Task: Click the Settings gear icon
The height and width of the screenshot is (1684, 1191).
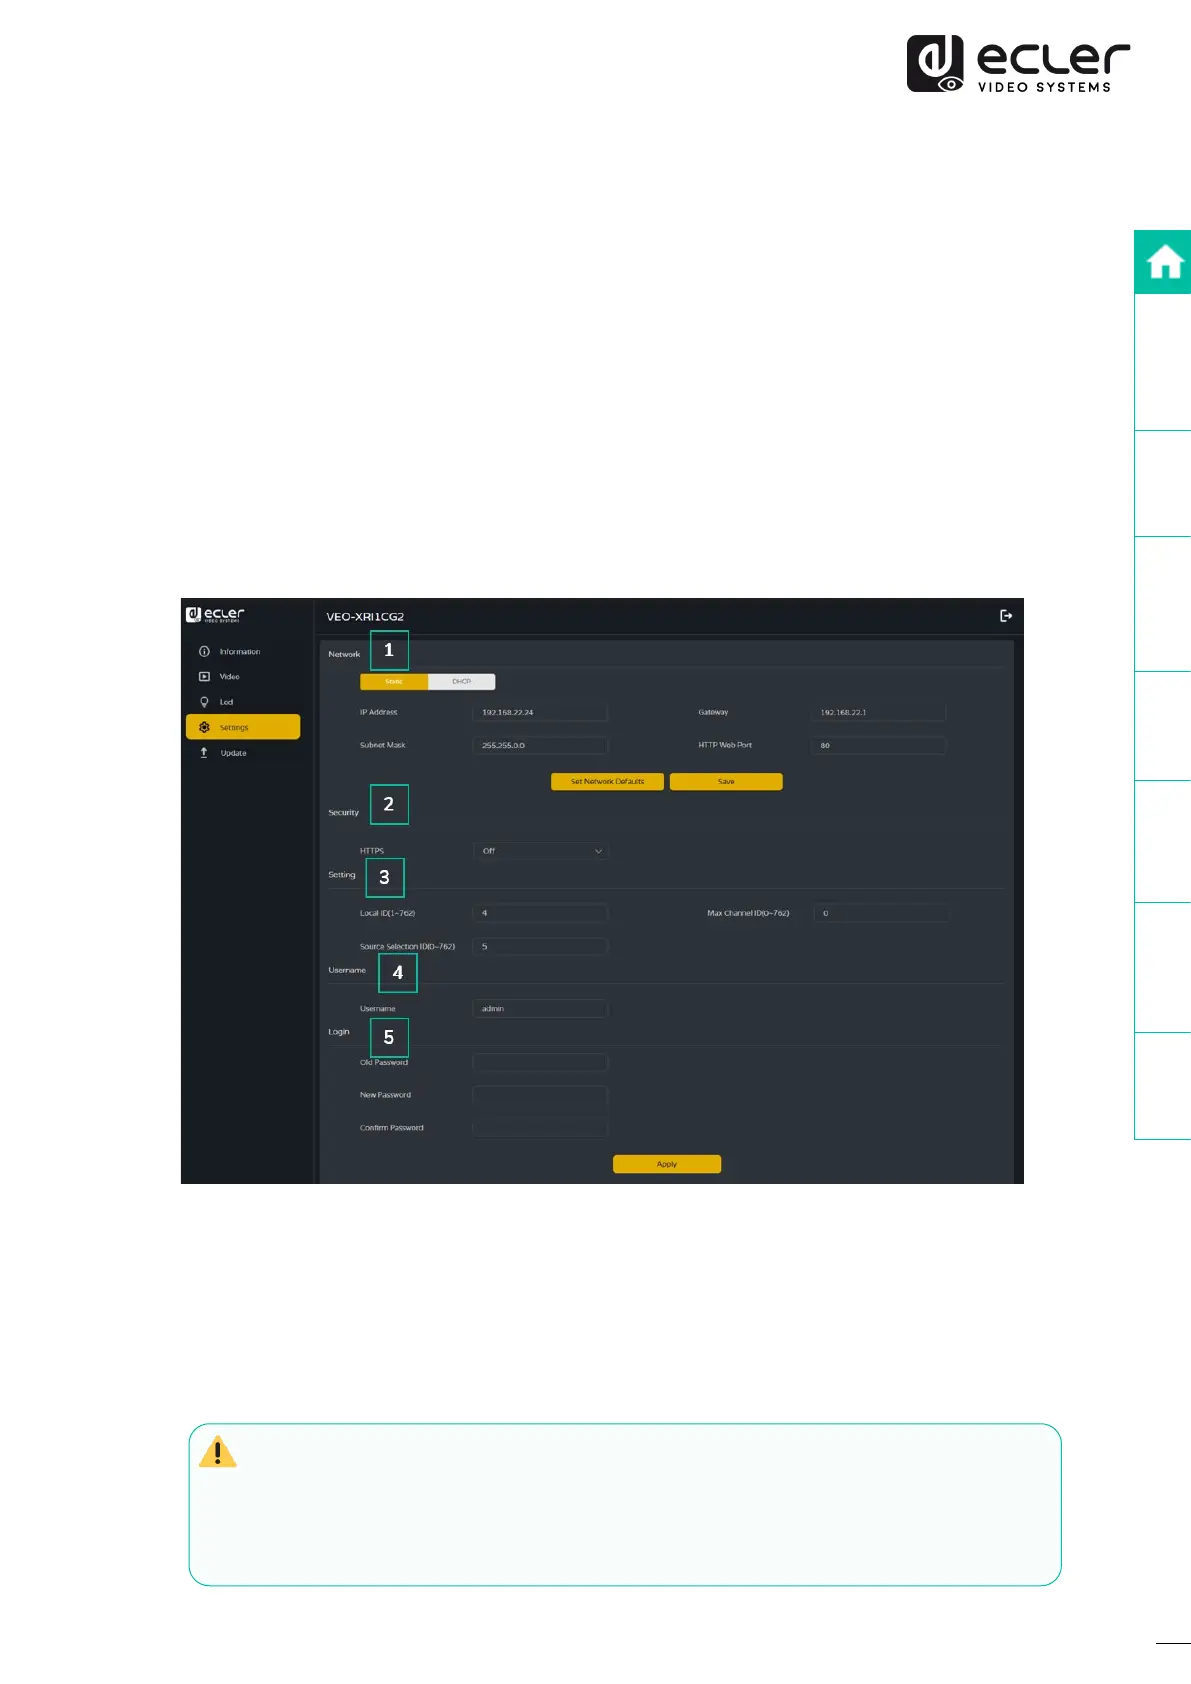Action: click(x=204, y=727)
